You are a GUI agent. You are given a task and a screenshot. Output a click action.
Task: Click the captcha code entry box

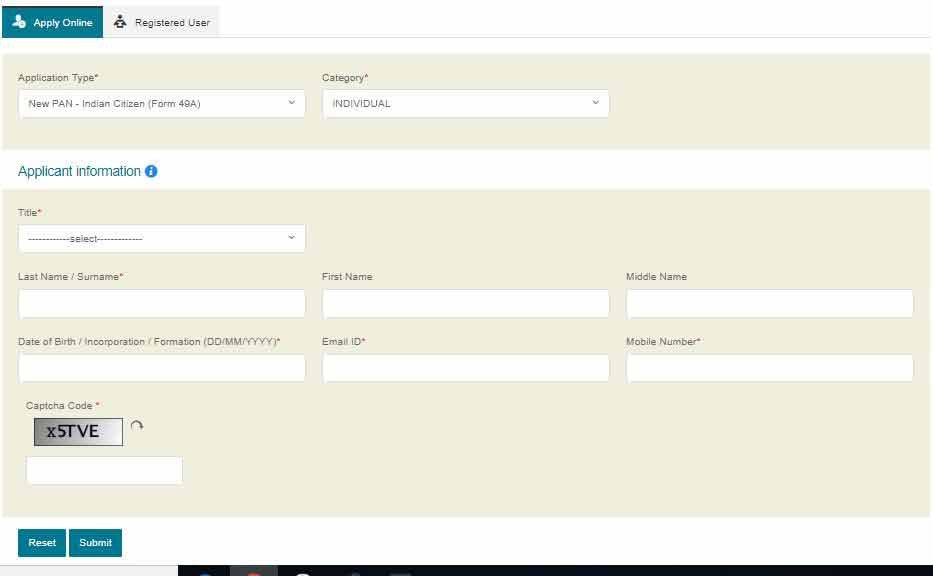coord(104,471)
